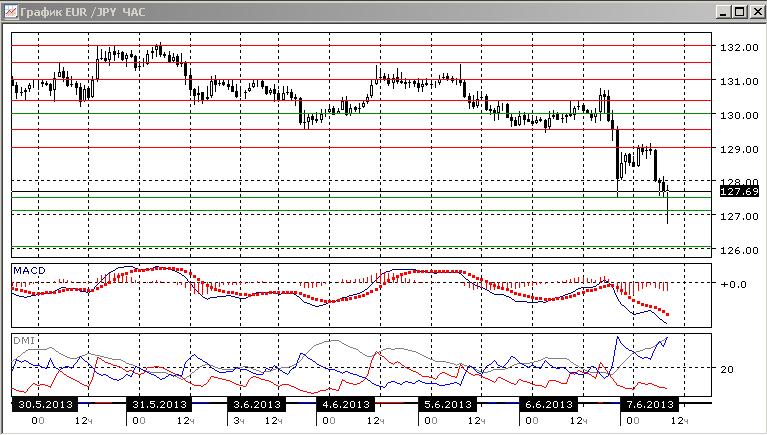Click the DMI level 20 label
The width and height of the screenshot is (767, 435).
pos(727,369)
